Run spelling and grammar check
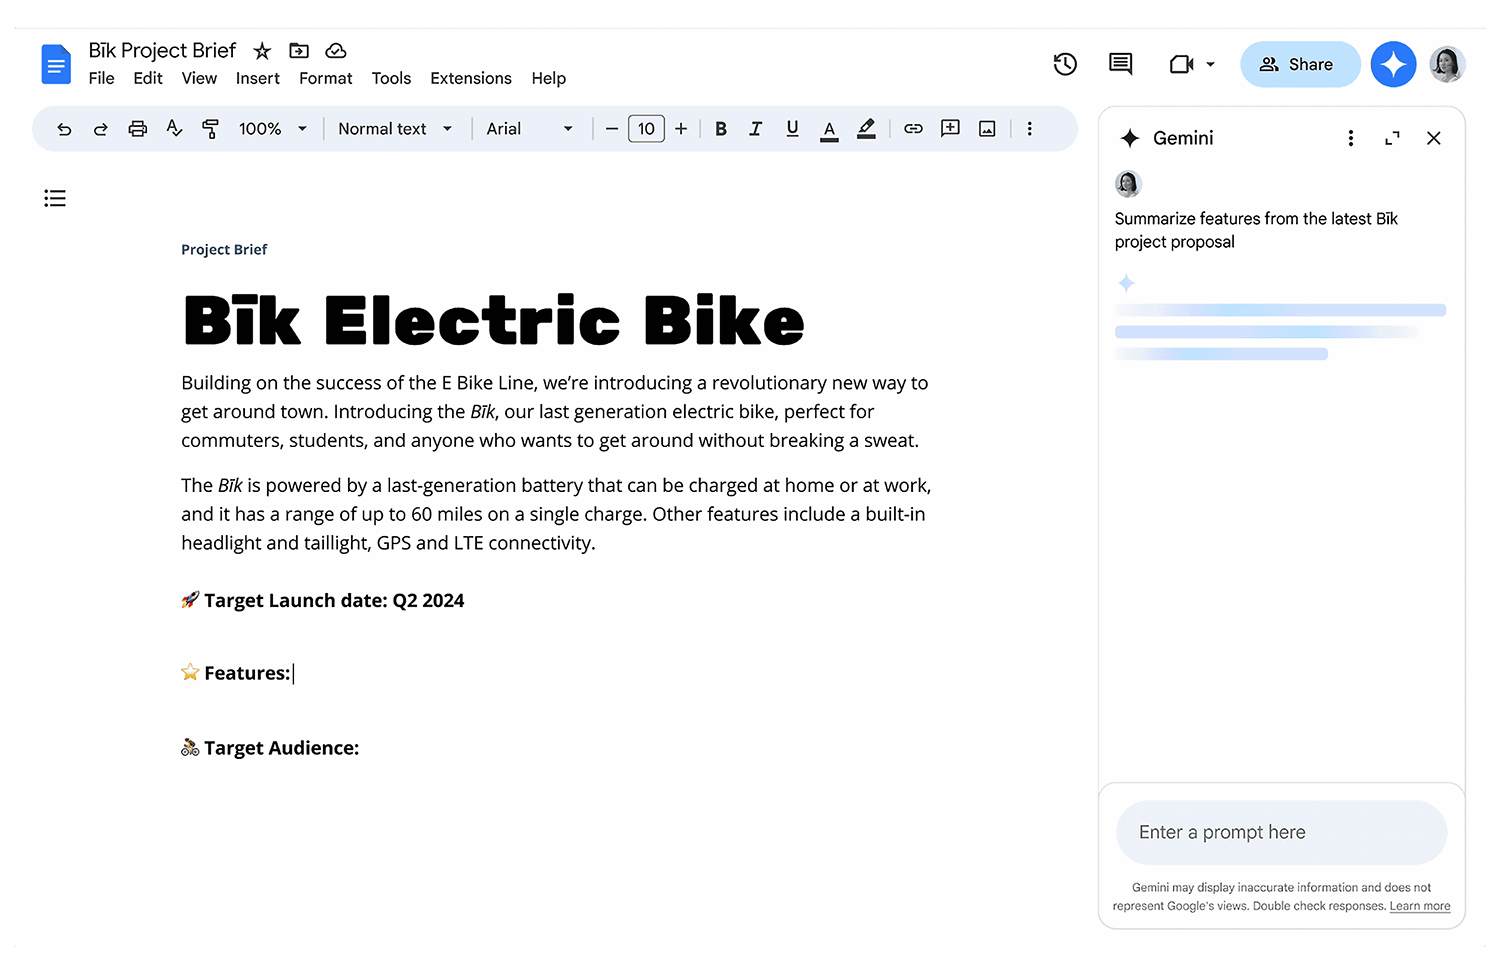1500x964 pixels. pos(174,128)
